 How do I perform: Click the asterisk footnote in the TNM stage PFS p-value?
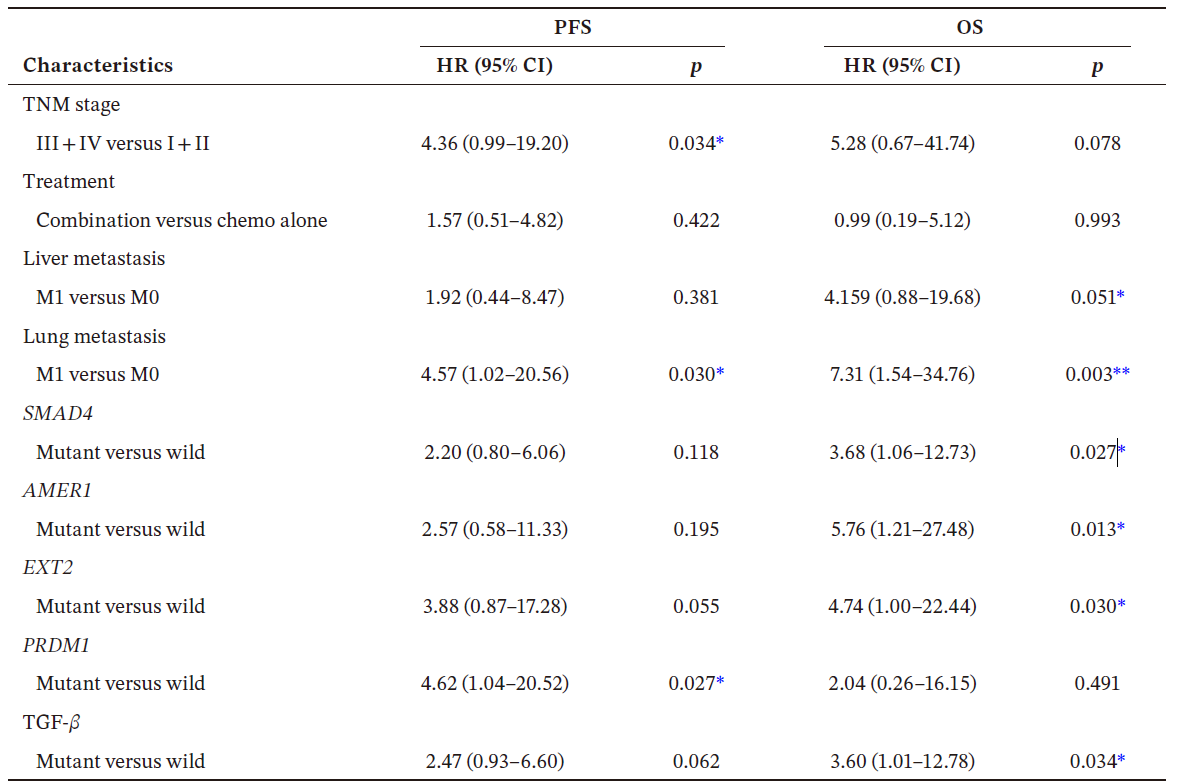[x=720, y=142]
